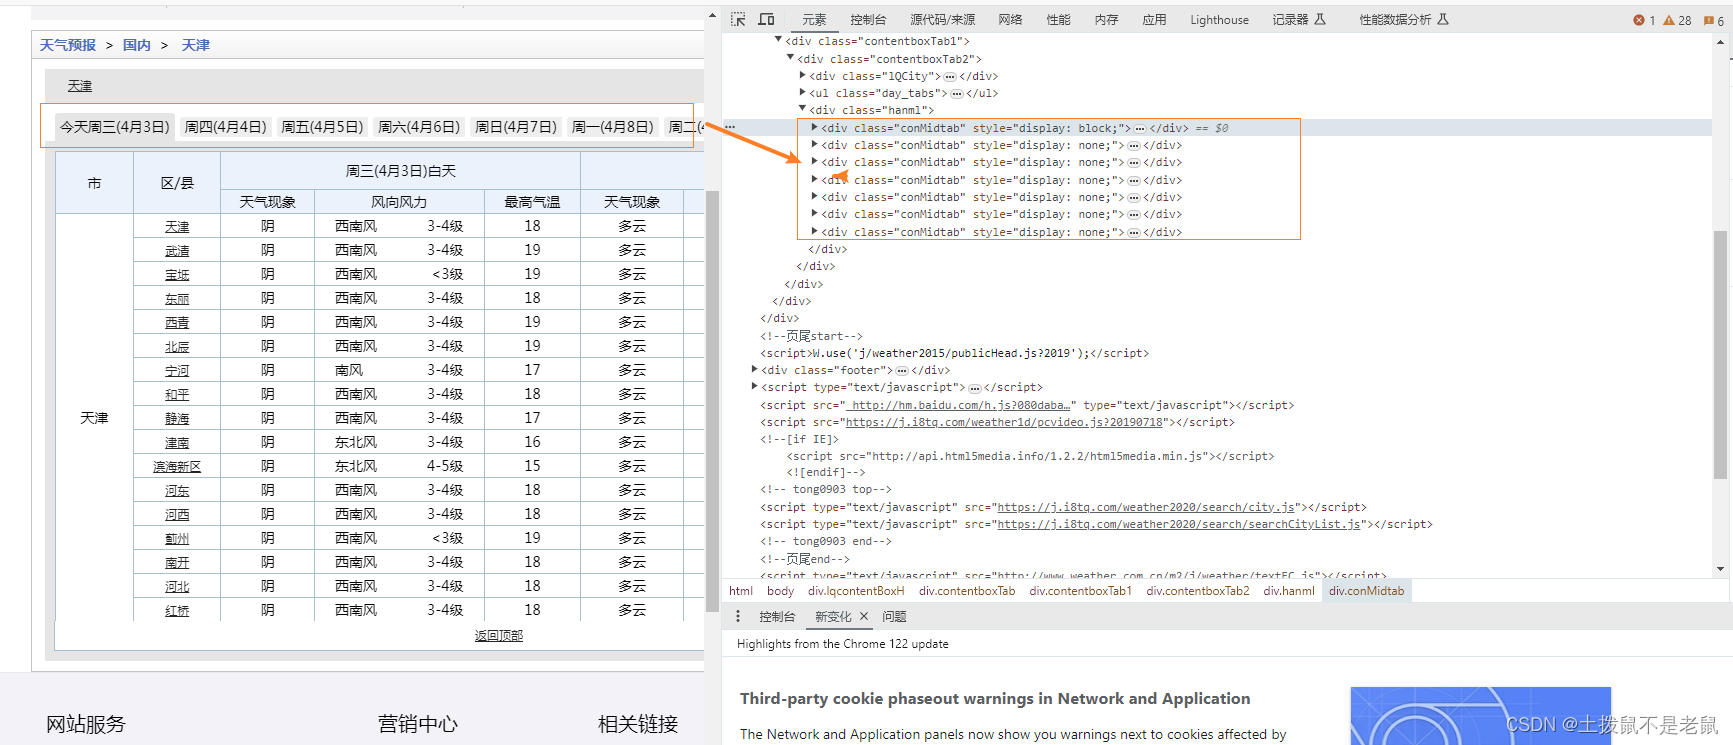Open the Lighthouse tab
Screen dimensions: 1733x745
pos(1219,20)
